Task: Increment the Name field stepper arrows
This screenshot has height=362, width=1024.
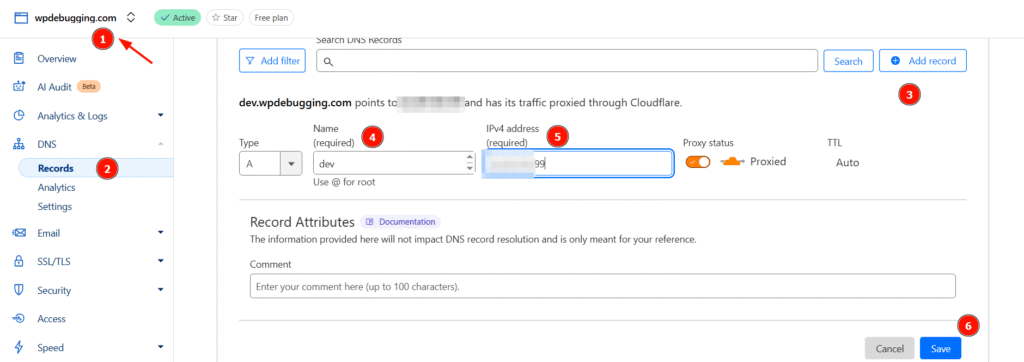Action: click(x=469, y=158)
